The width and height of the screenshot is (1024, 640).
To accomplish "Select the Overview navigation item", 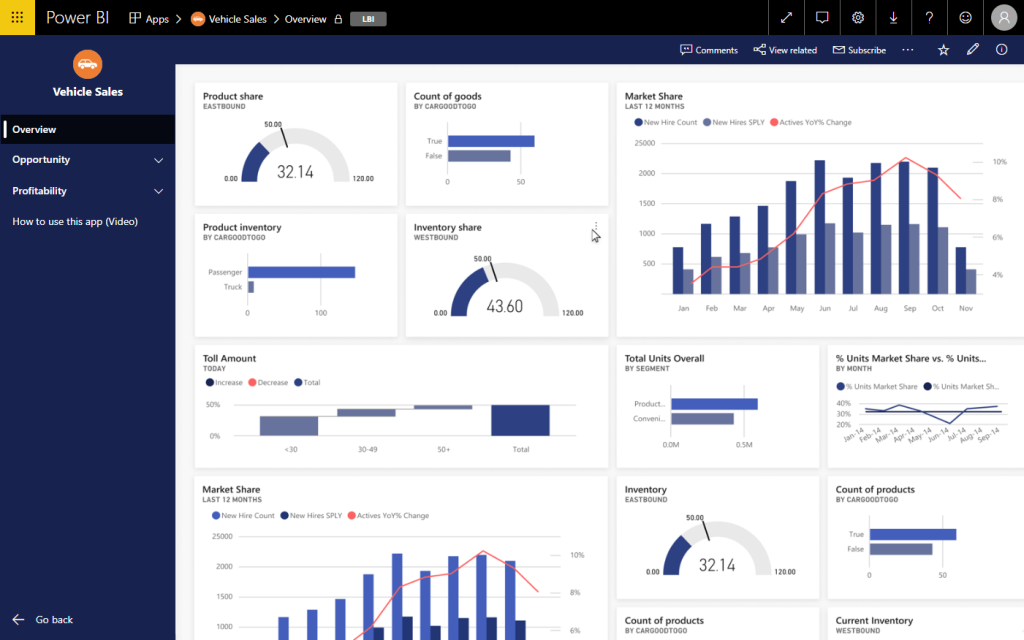I will 88,129.
